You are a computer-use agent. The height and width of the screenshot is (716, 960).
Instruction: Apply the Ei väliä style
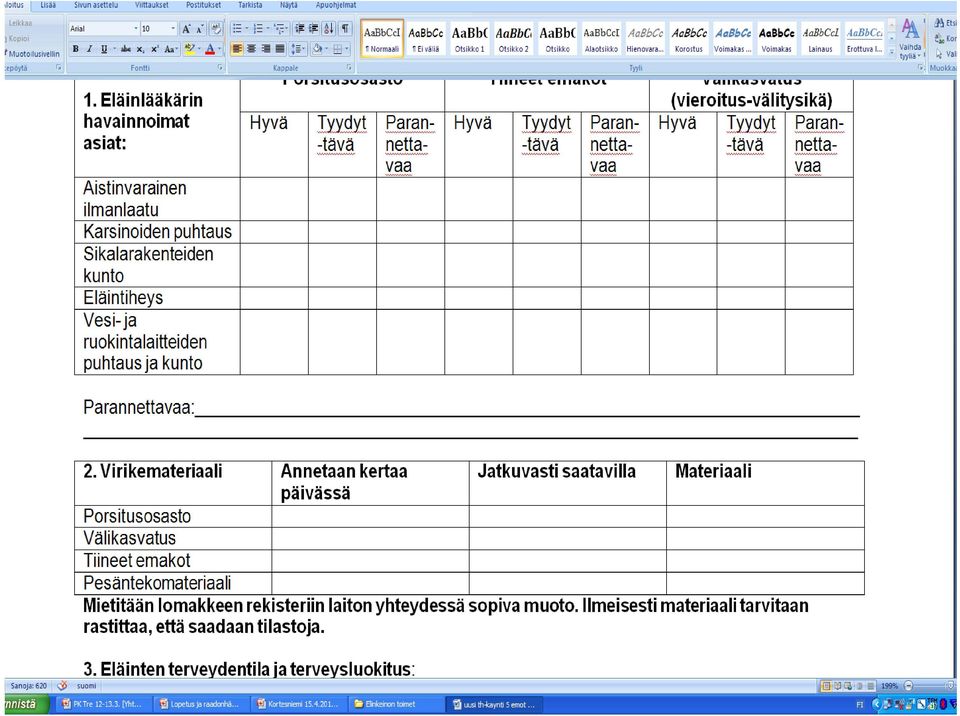click(426, 39)
